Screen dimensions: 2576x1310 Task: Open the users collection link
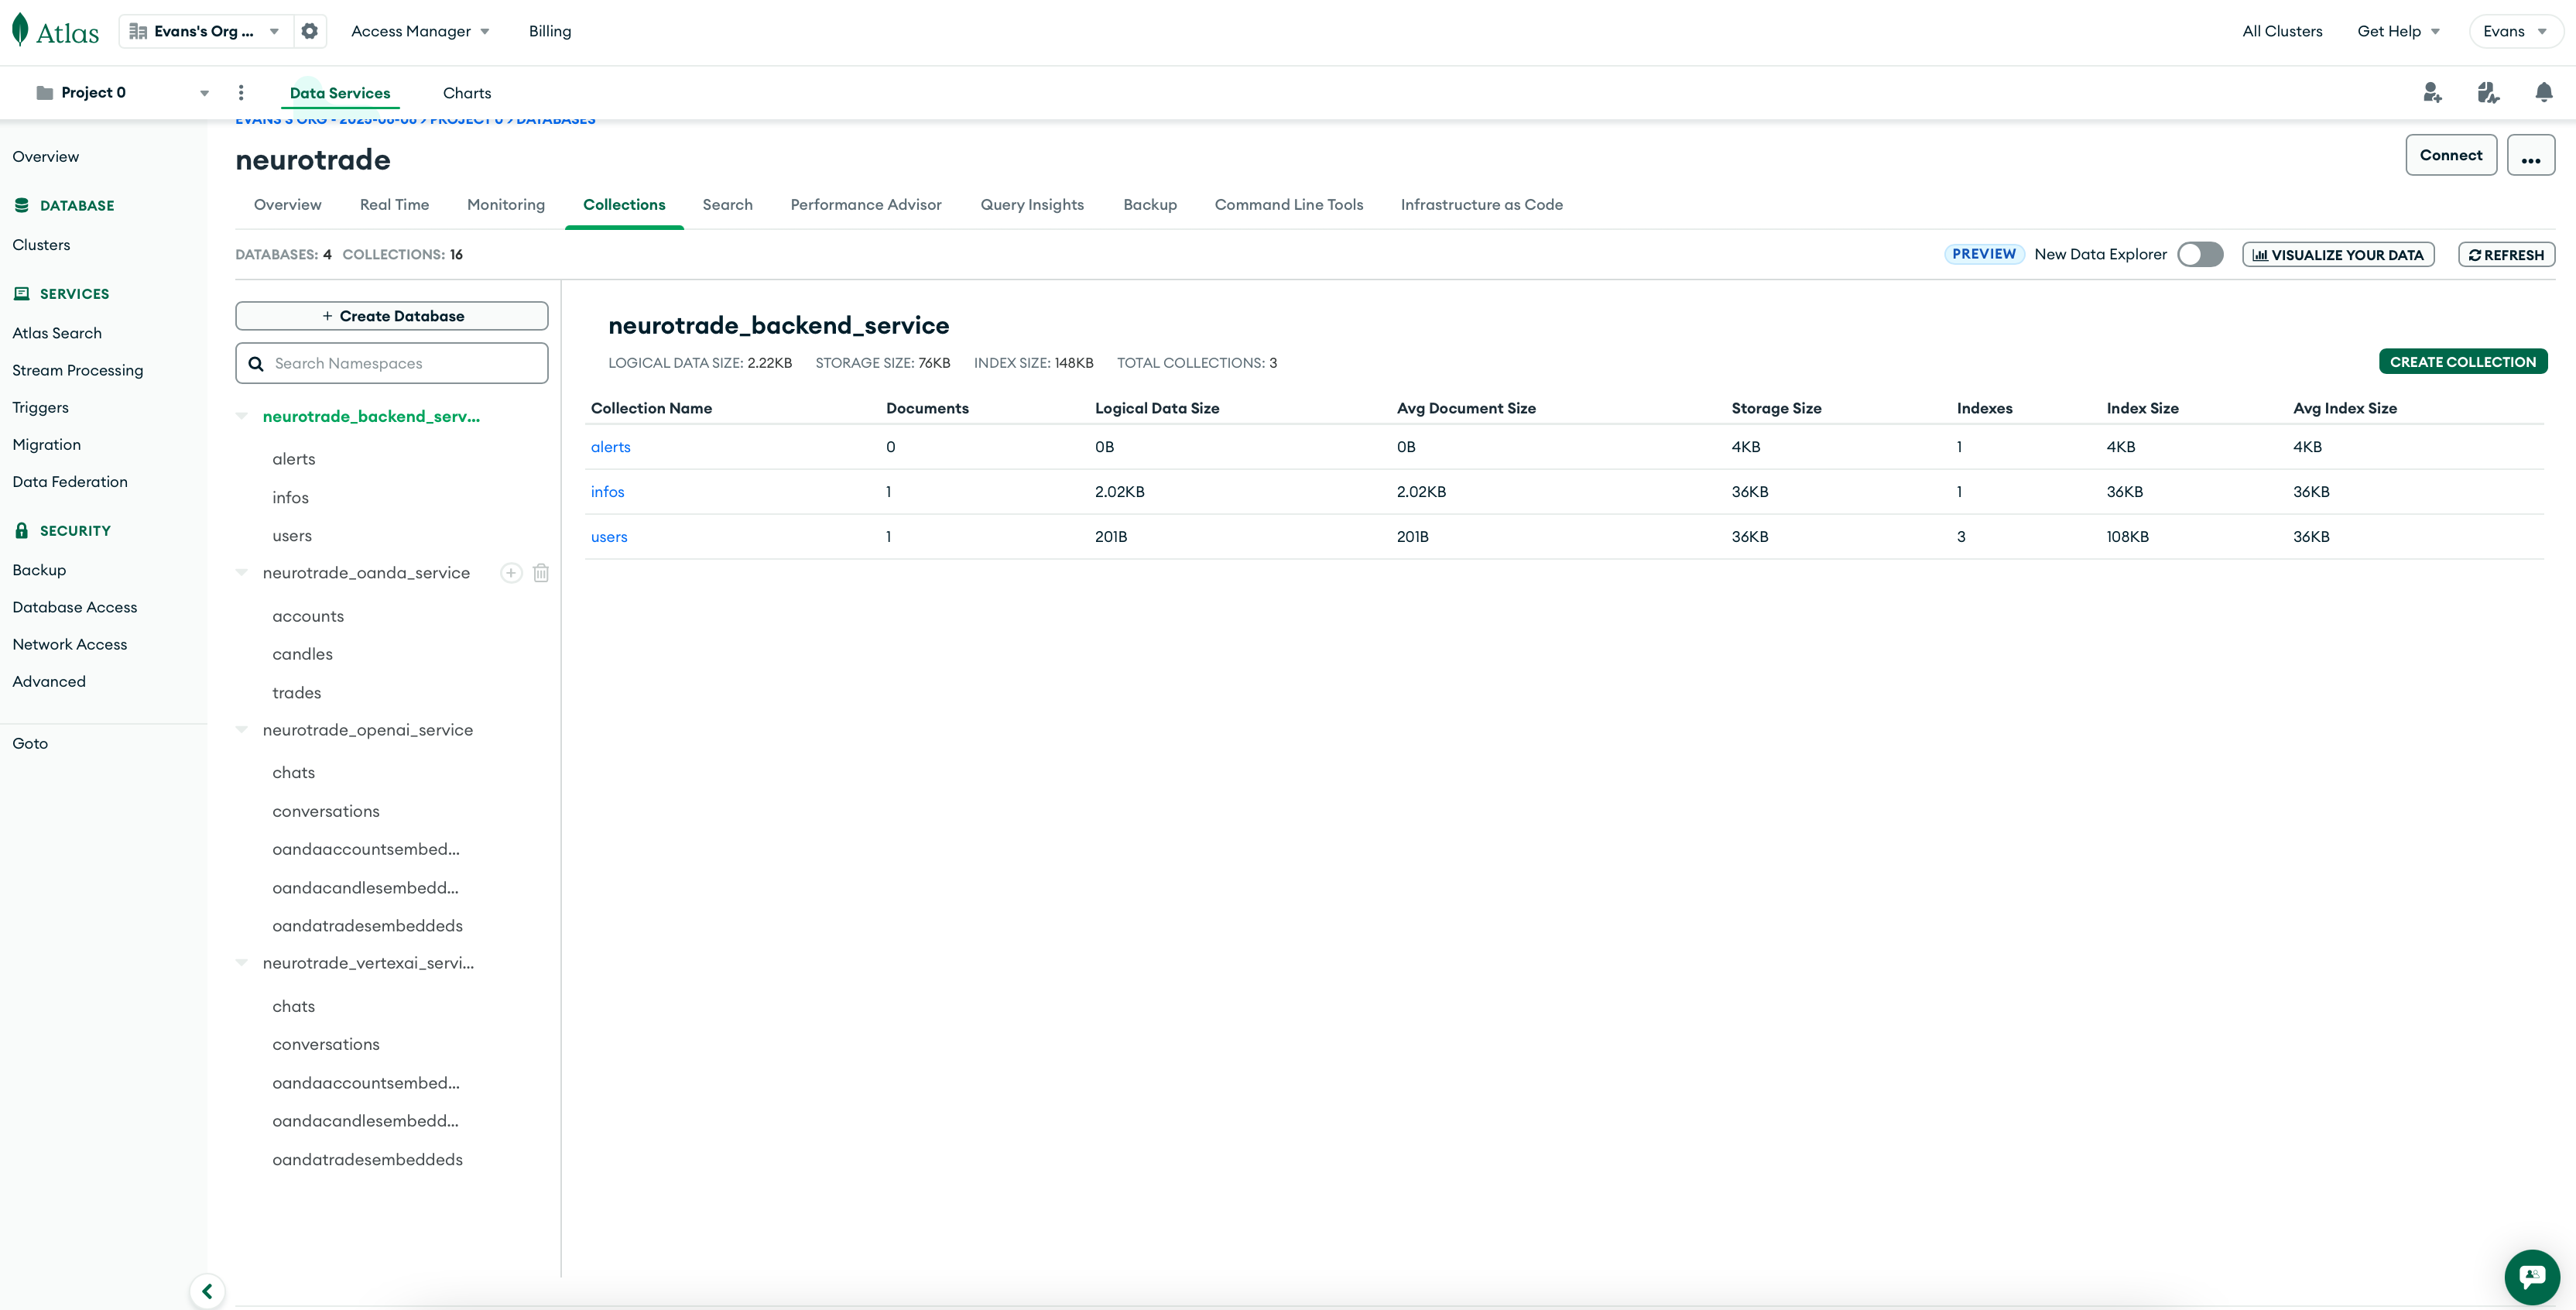coord(609,537)
